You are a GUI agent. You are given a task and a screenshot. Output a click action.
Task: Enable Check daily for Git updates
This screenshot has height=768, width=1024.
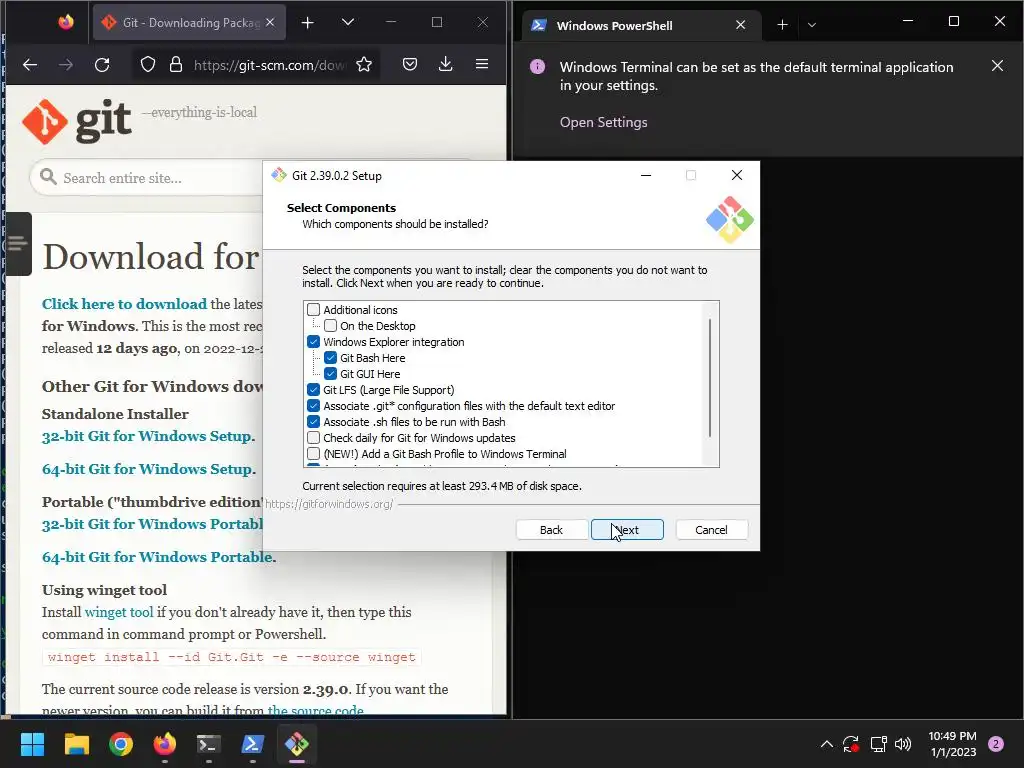313,438
